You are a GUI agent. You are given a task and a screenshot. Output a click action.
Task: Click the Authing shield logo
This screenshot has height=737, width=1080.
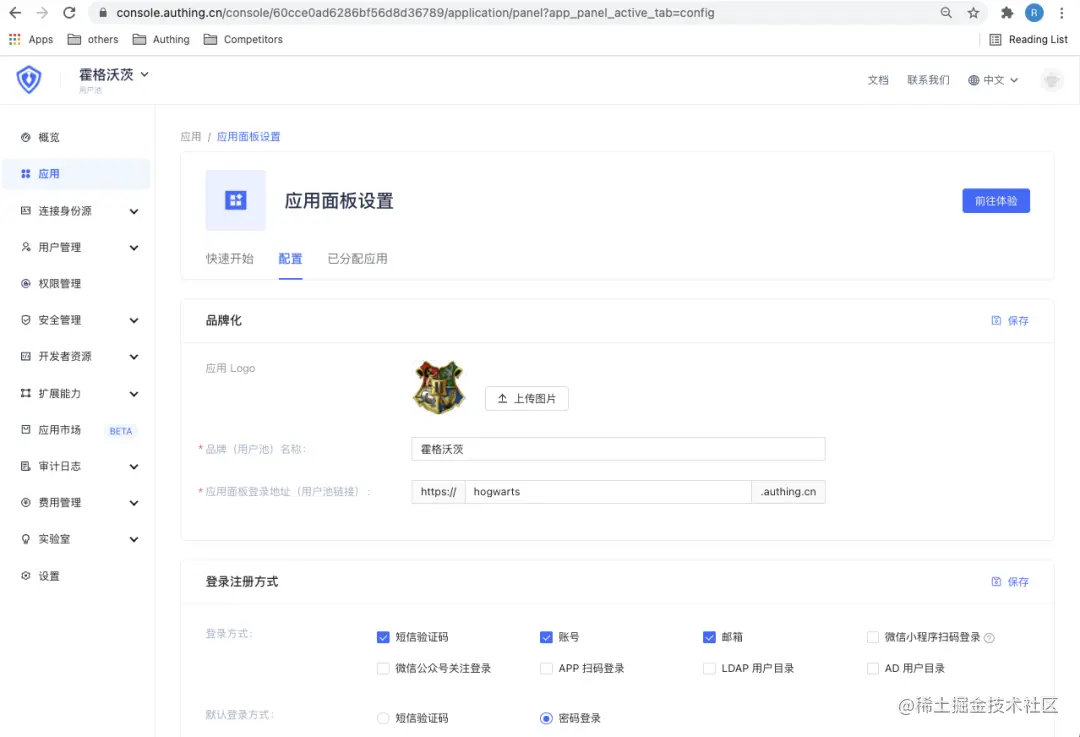click(x=29, y=80)
